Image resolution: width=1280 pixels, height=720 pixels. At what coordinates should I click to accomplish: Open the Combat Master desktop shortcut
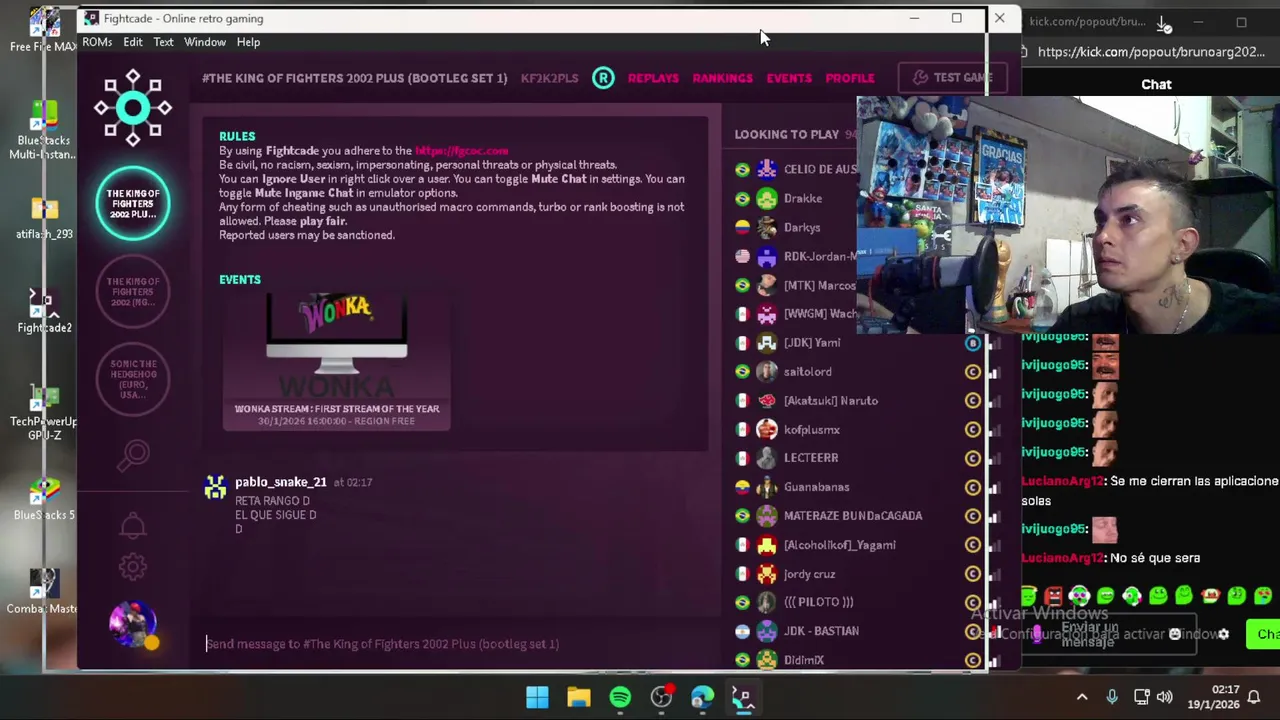pyautogui.click(x=42, y=591)
